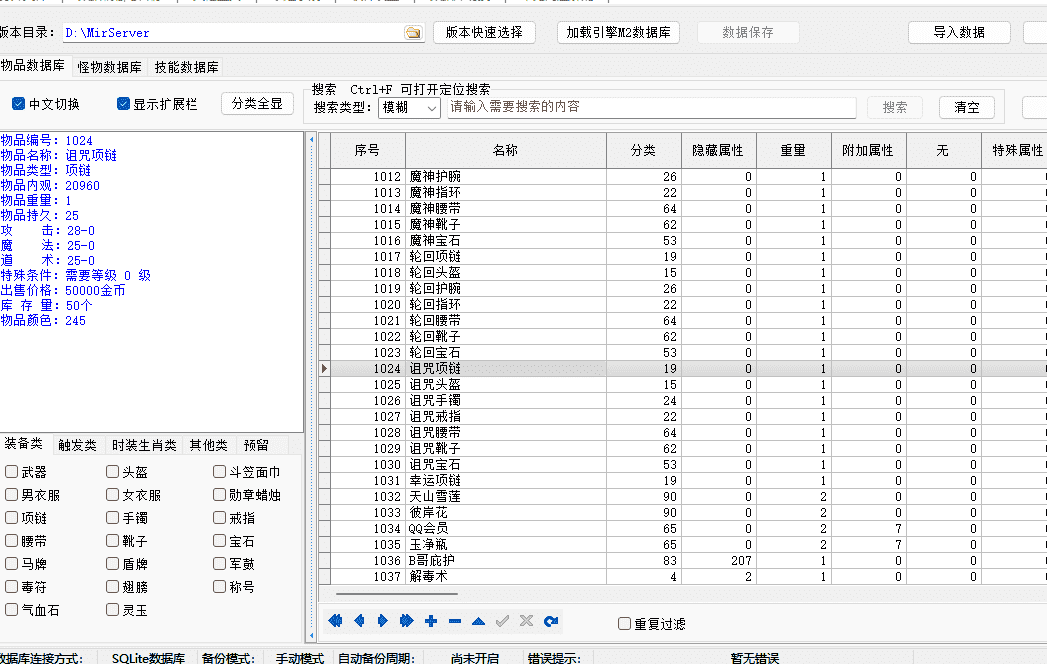The image size is (1047, 664).
Task: Enable the 勋章蜡烛 checkbox
Action: [219, 494]
